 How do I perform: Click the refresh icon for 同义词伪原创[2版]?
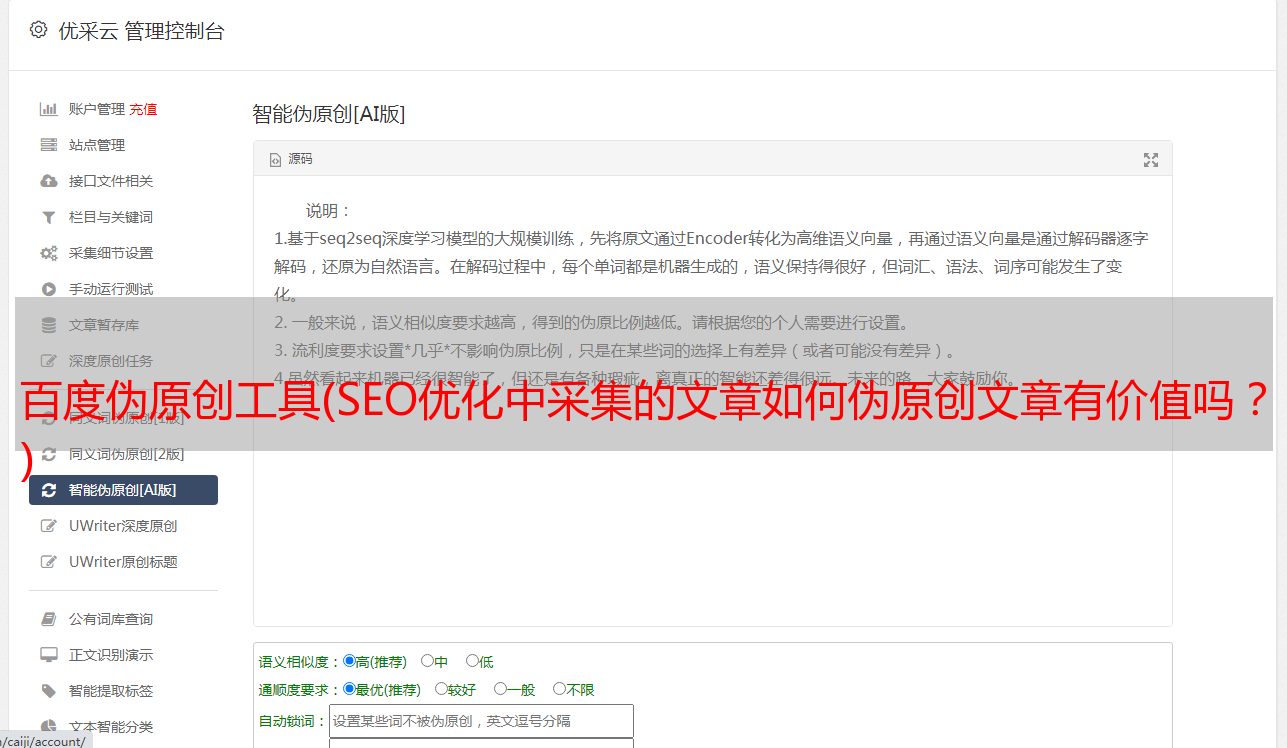tap(48, 454)
